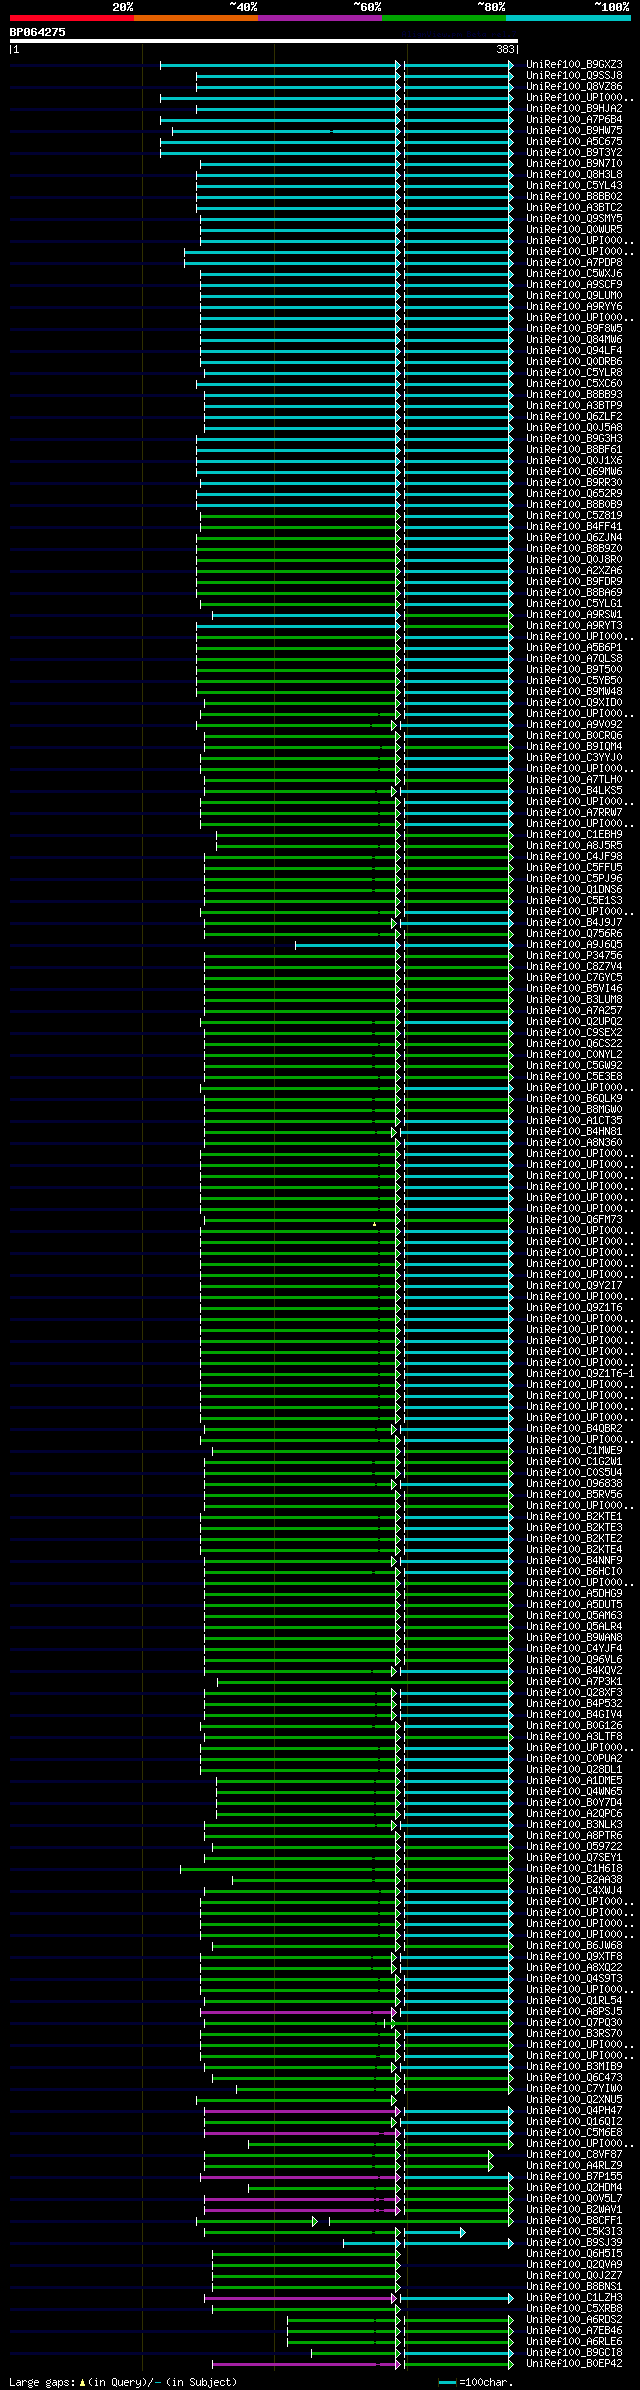
Task: Click hit label UniRef100_C8VF87
Action: [574, 2155]
